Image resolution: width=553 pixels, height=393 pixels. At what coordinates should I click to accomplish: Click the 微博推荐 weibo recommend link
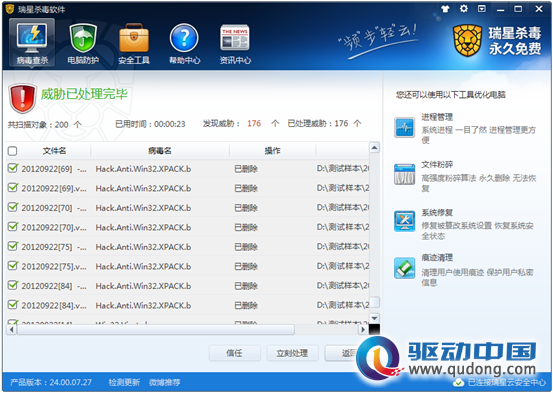164,382
